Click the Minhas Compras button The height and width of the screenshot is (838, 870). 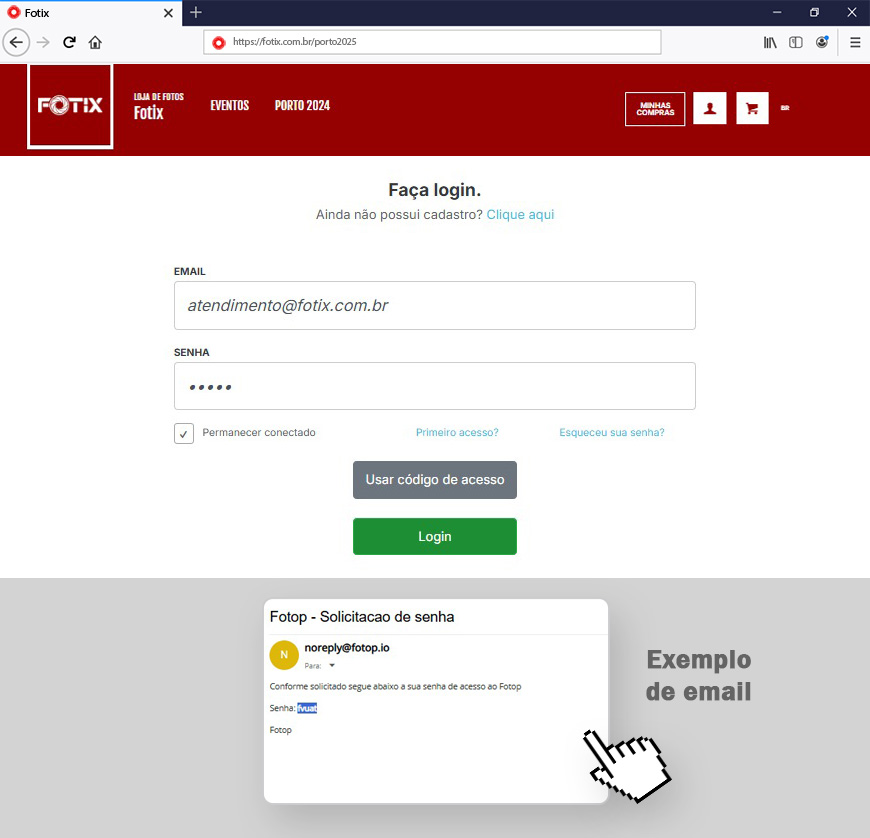(x=655, y=109)
